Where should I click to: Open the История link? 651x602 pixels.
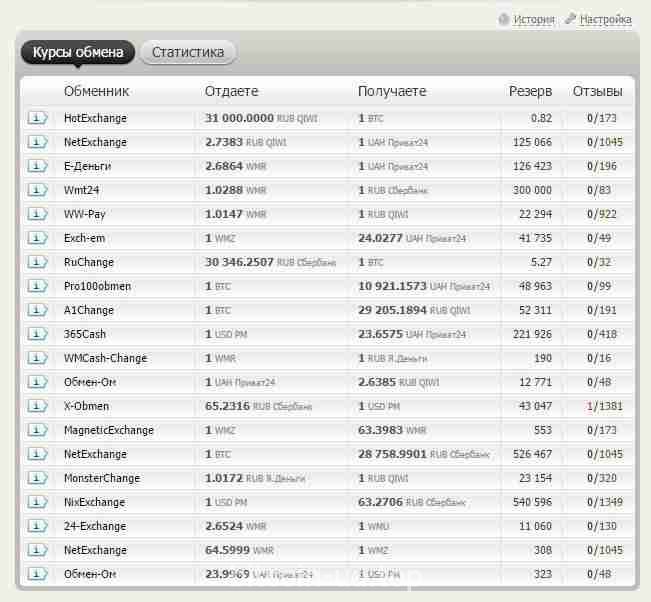pos(534,20)
